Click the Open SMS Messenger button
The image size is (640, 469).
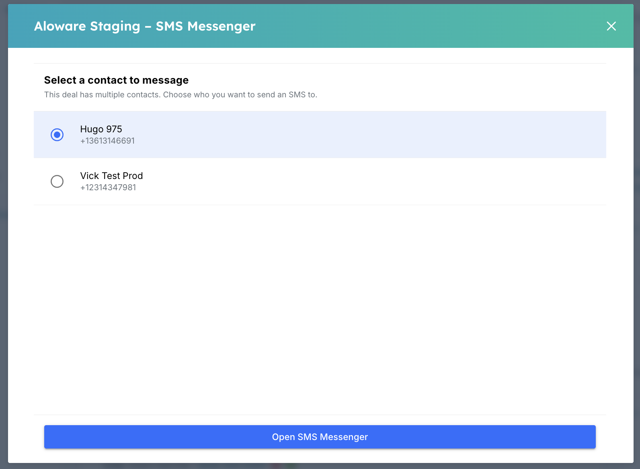[x=320, y=437]
